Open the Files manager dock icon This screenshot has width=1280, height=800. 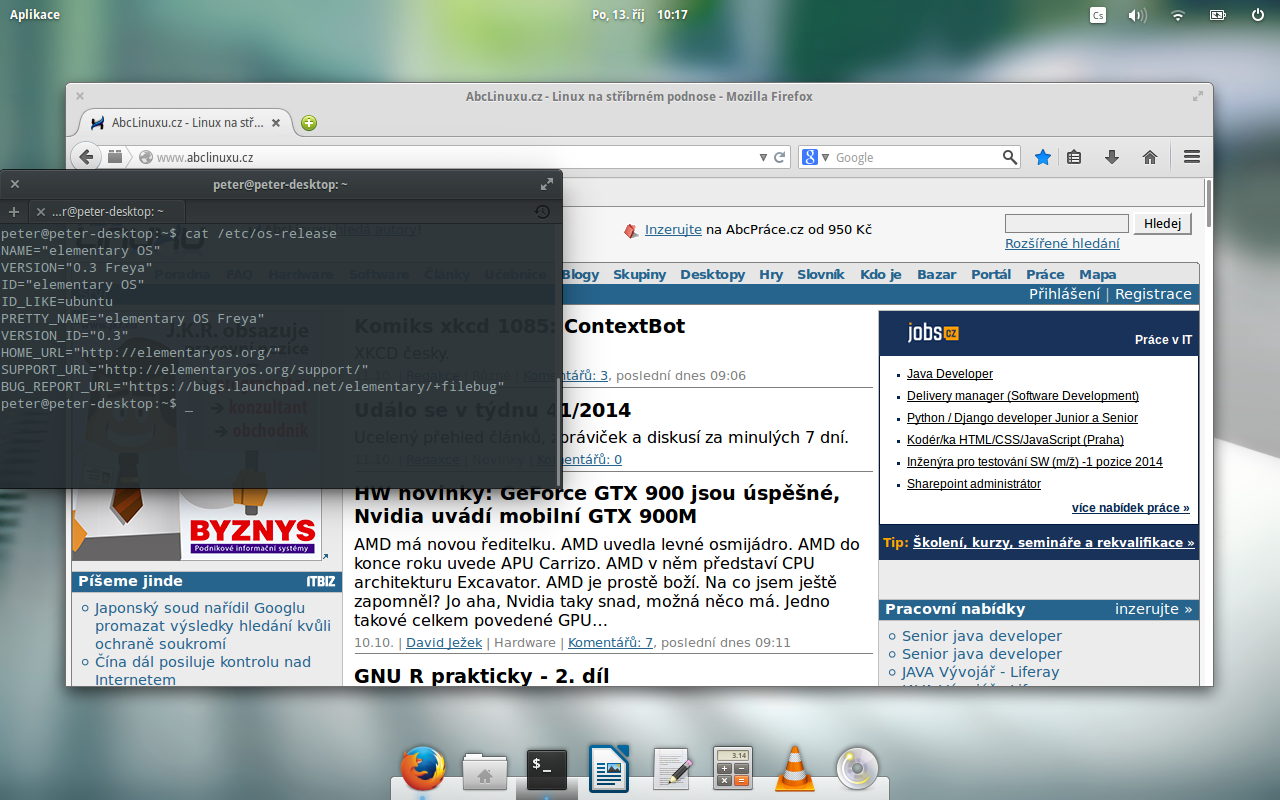tap(485, 770)
